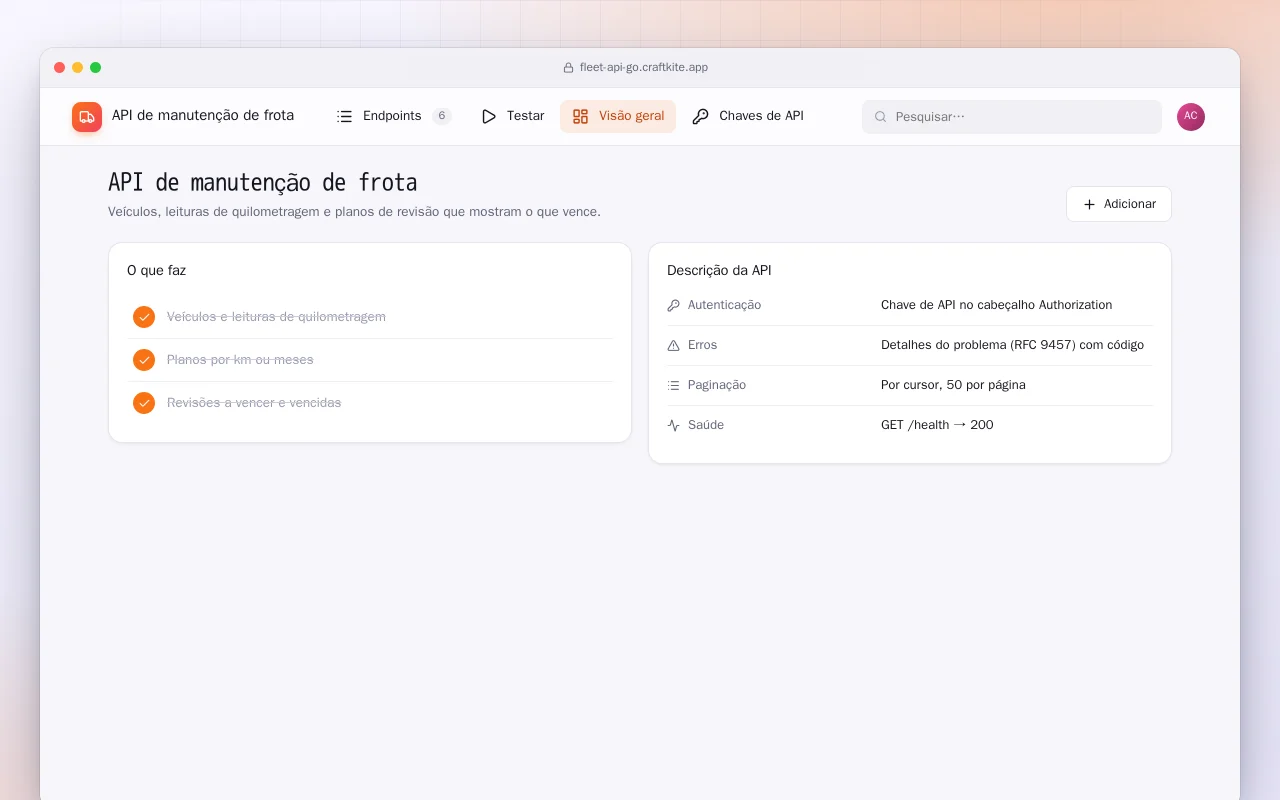This screenshot has height=800, width=1280.
Task: Uncheck "Planos por km ou meses"
Action: pos(144,360)
